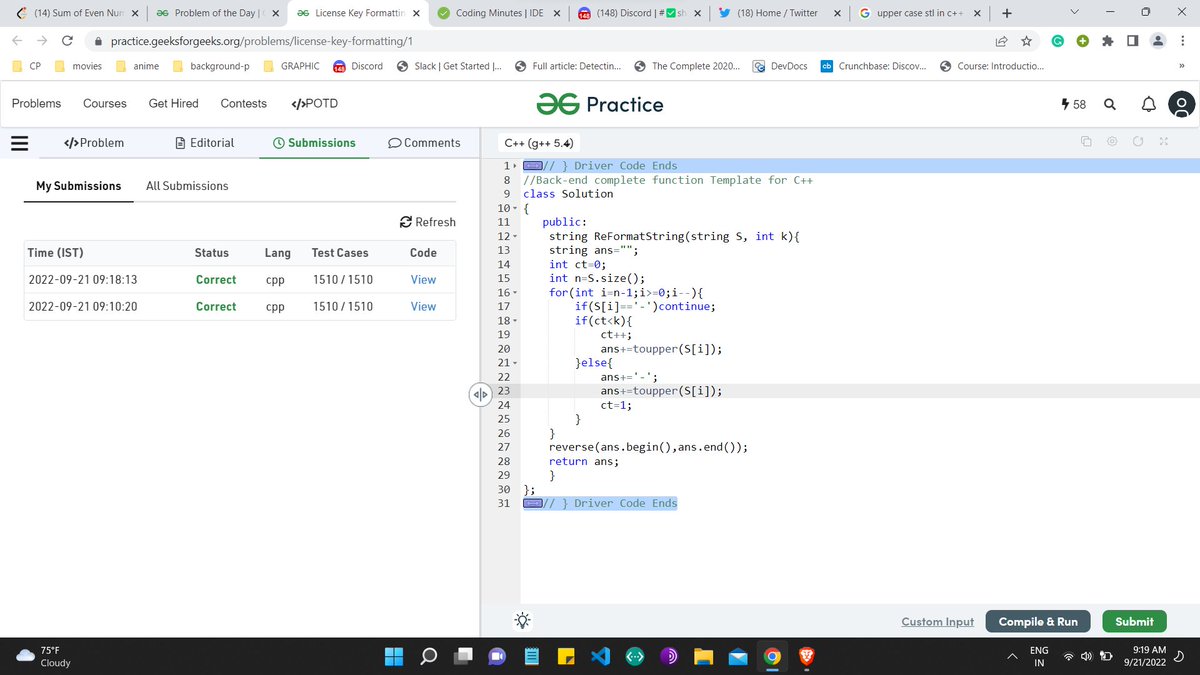The width and height of the screenshot is (1200, 675).
Task: Open a new browser tab with plus button
Action: point(1006,13)
